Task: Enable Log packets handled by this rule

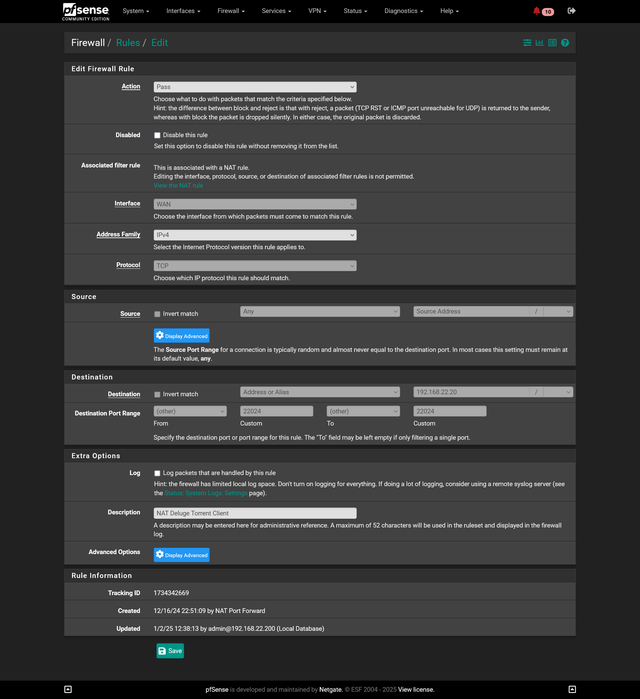Action: [157, 473]
